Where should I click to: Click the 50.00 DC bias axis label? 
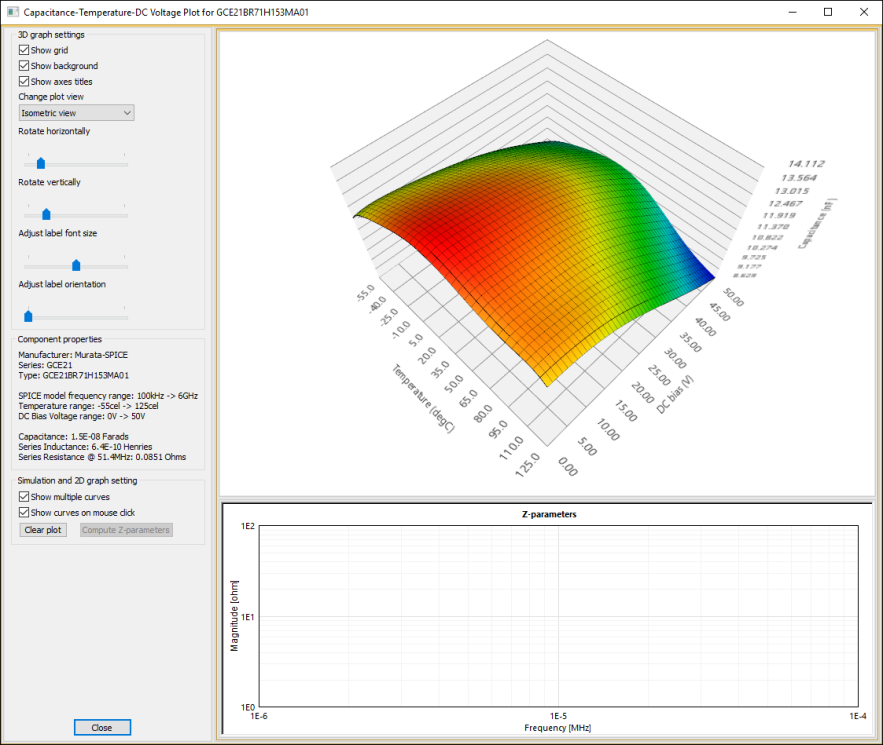(733, 297)
